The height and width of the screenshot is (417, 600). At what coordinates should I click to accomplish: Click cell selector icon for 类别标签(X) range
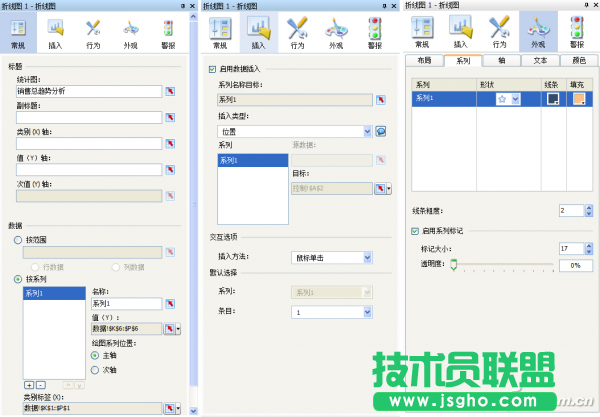[169, 408]
